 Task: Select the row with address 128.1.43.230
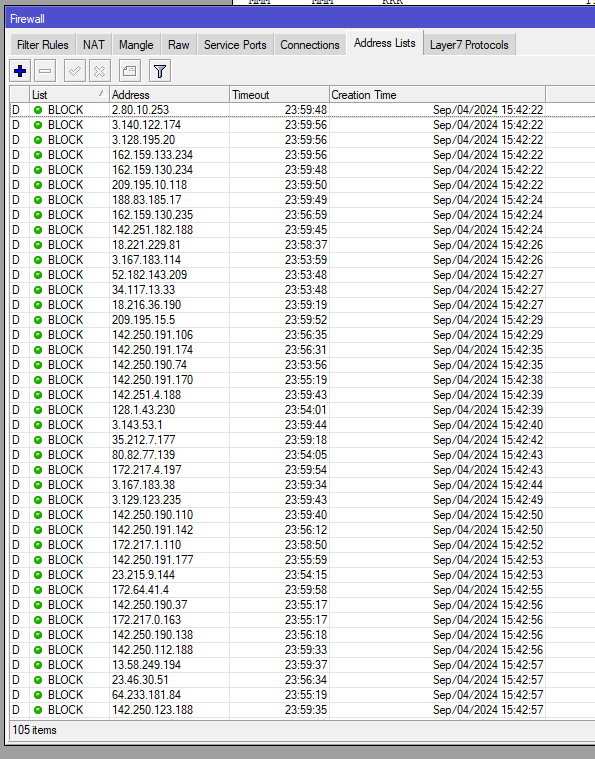pyautogui.click(x=302, y=410)
